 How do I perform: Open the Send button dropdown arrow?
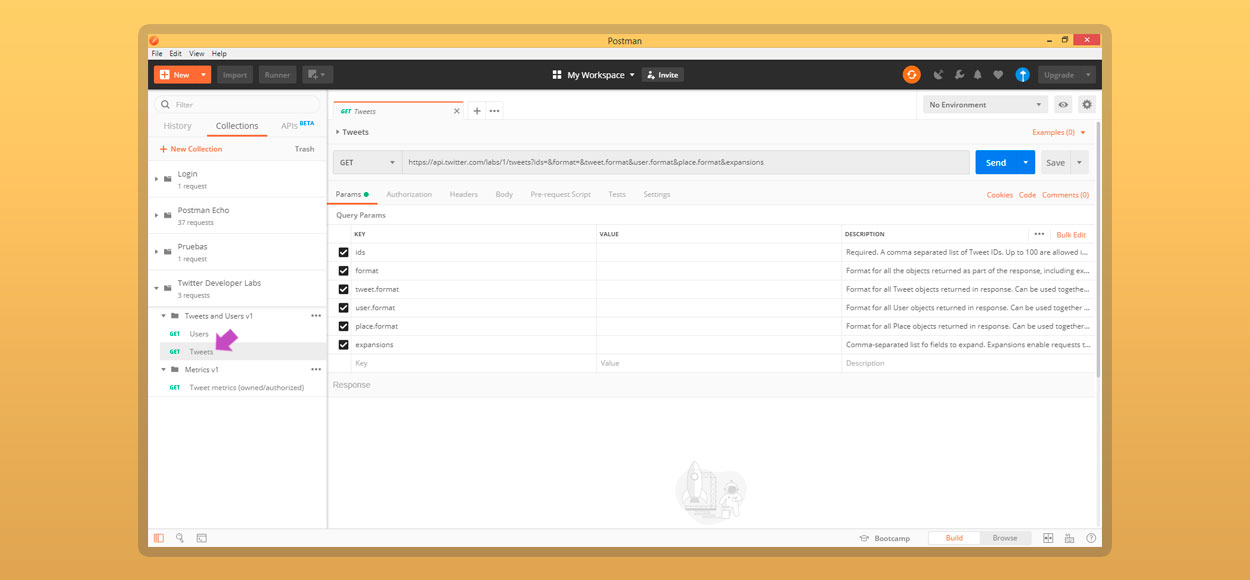coord(1025,162)
